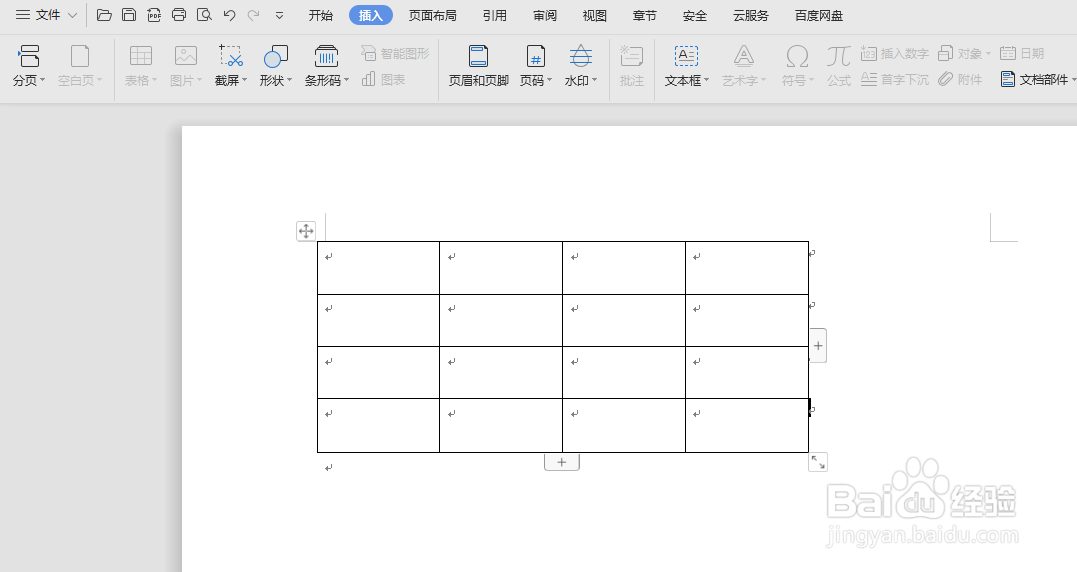Export to PDF icon

click(x=154, y=15)
